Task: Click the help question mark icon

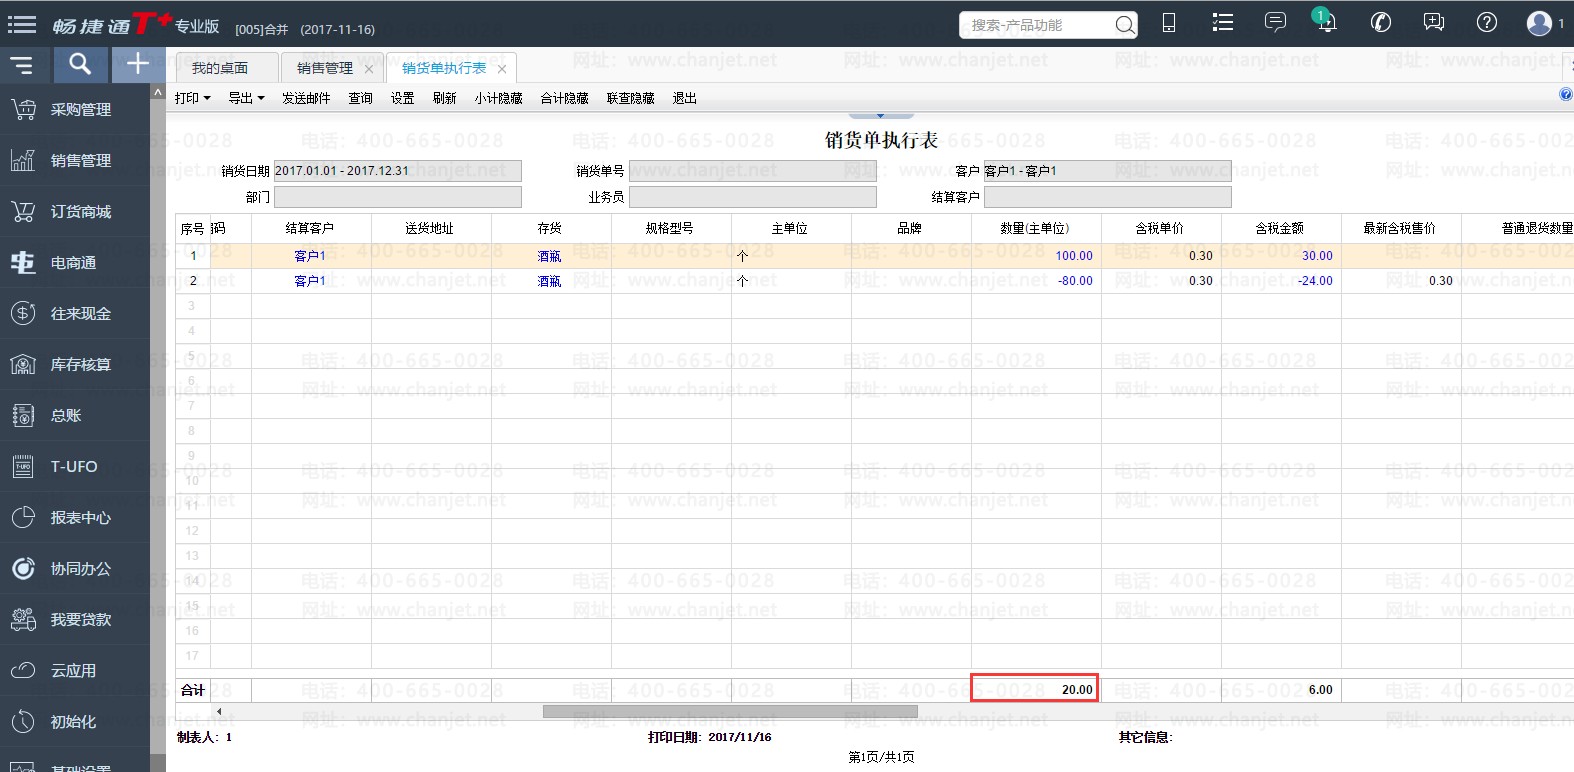Action: [x=1487, y=23]
